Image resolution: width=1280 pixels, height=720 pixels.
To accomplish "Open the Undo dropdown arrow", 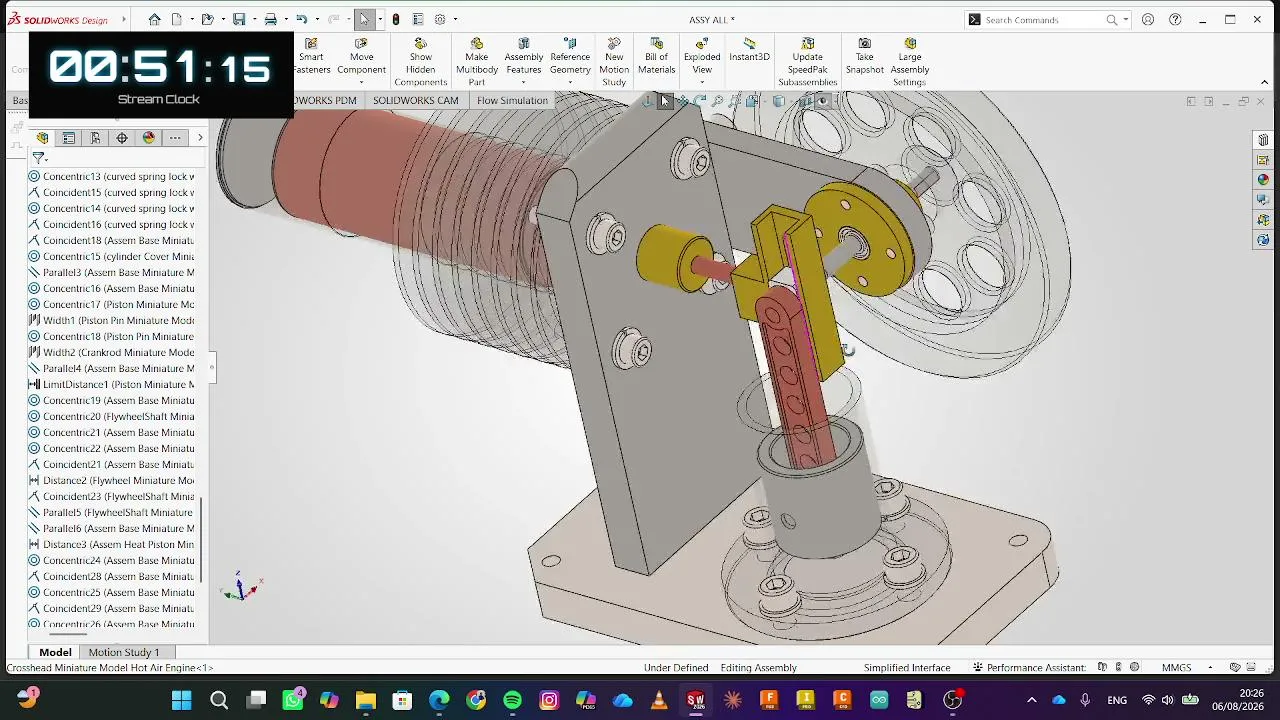I will pos(316,19).
